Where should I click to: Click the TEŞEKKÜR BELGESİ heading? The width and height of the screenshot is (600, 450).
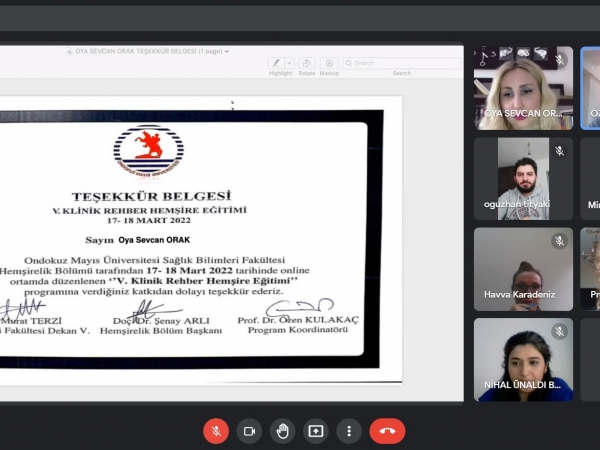(x=152, y=196)
